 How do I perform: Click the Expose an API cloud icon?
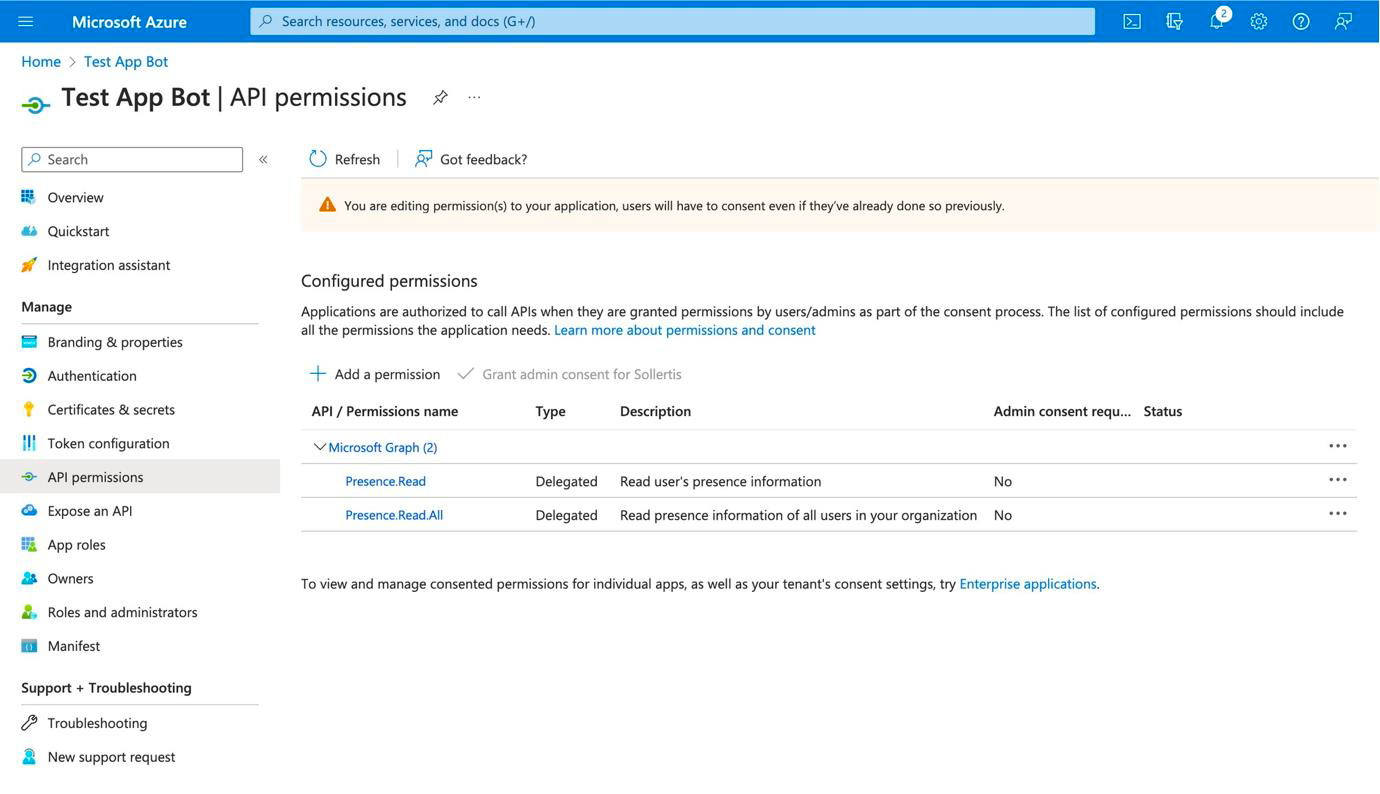(x=28, y=511)
